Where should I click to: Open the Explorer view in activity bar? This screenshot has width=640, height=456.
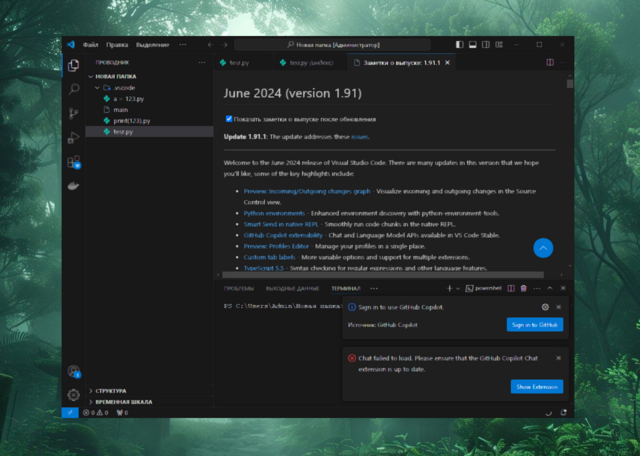(x=73, y=65)
